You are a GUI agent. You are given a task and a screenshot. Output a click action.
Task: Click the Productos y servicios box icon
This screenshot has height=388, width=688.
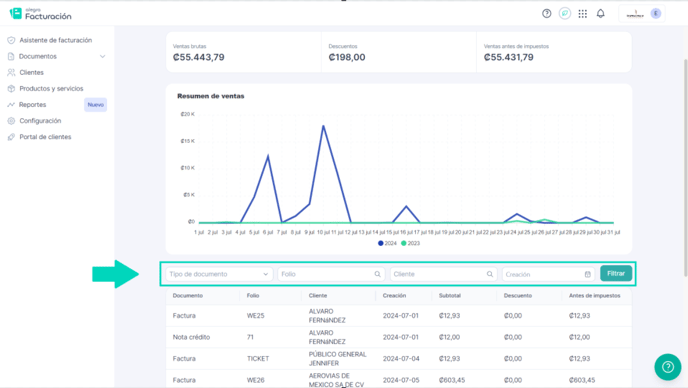pos(11,88)
